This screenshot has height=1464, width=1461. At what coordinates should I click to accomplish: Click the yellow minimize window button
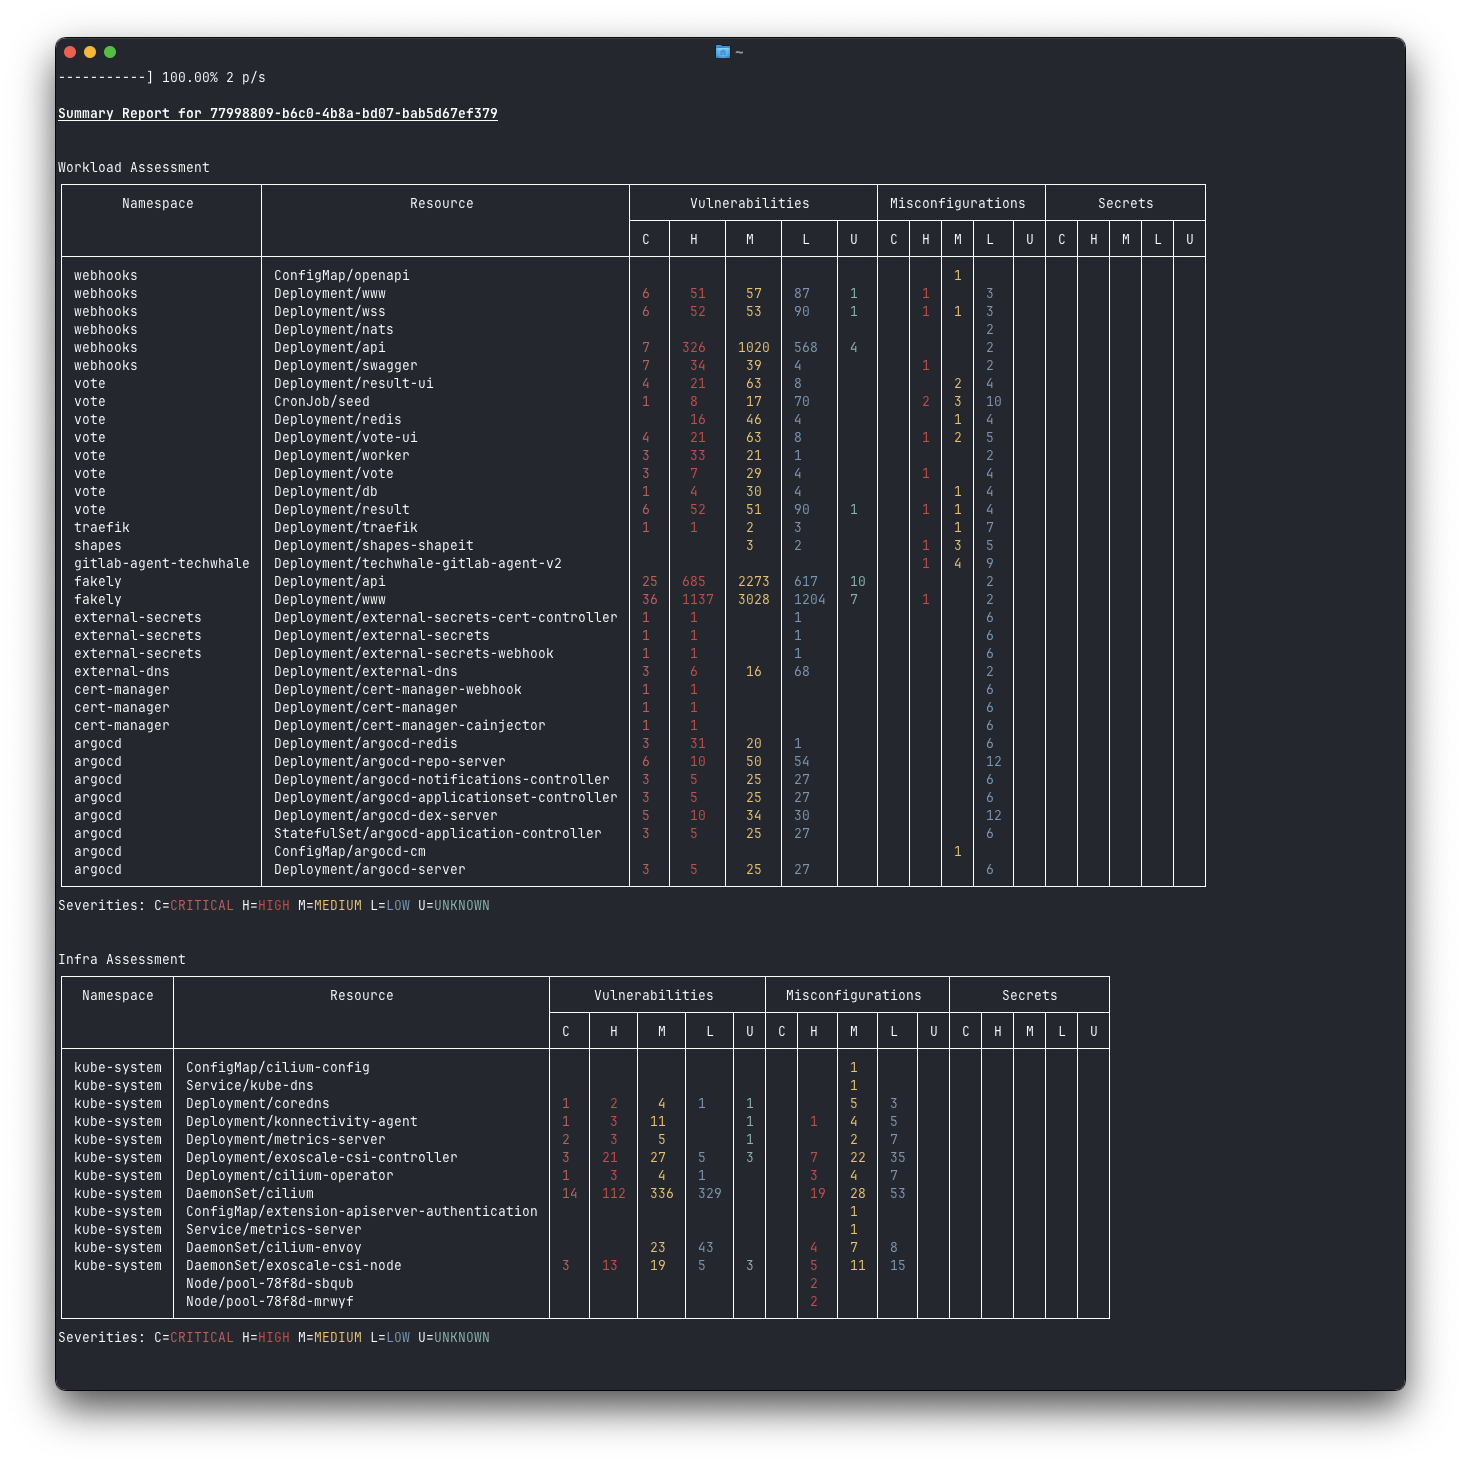pos(90,52)
